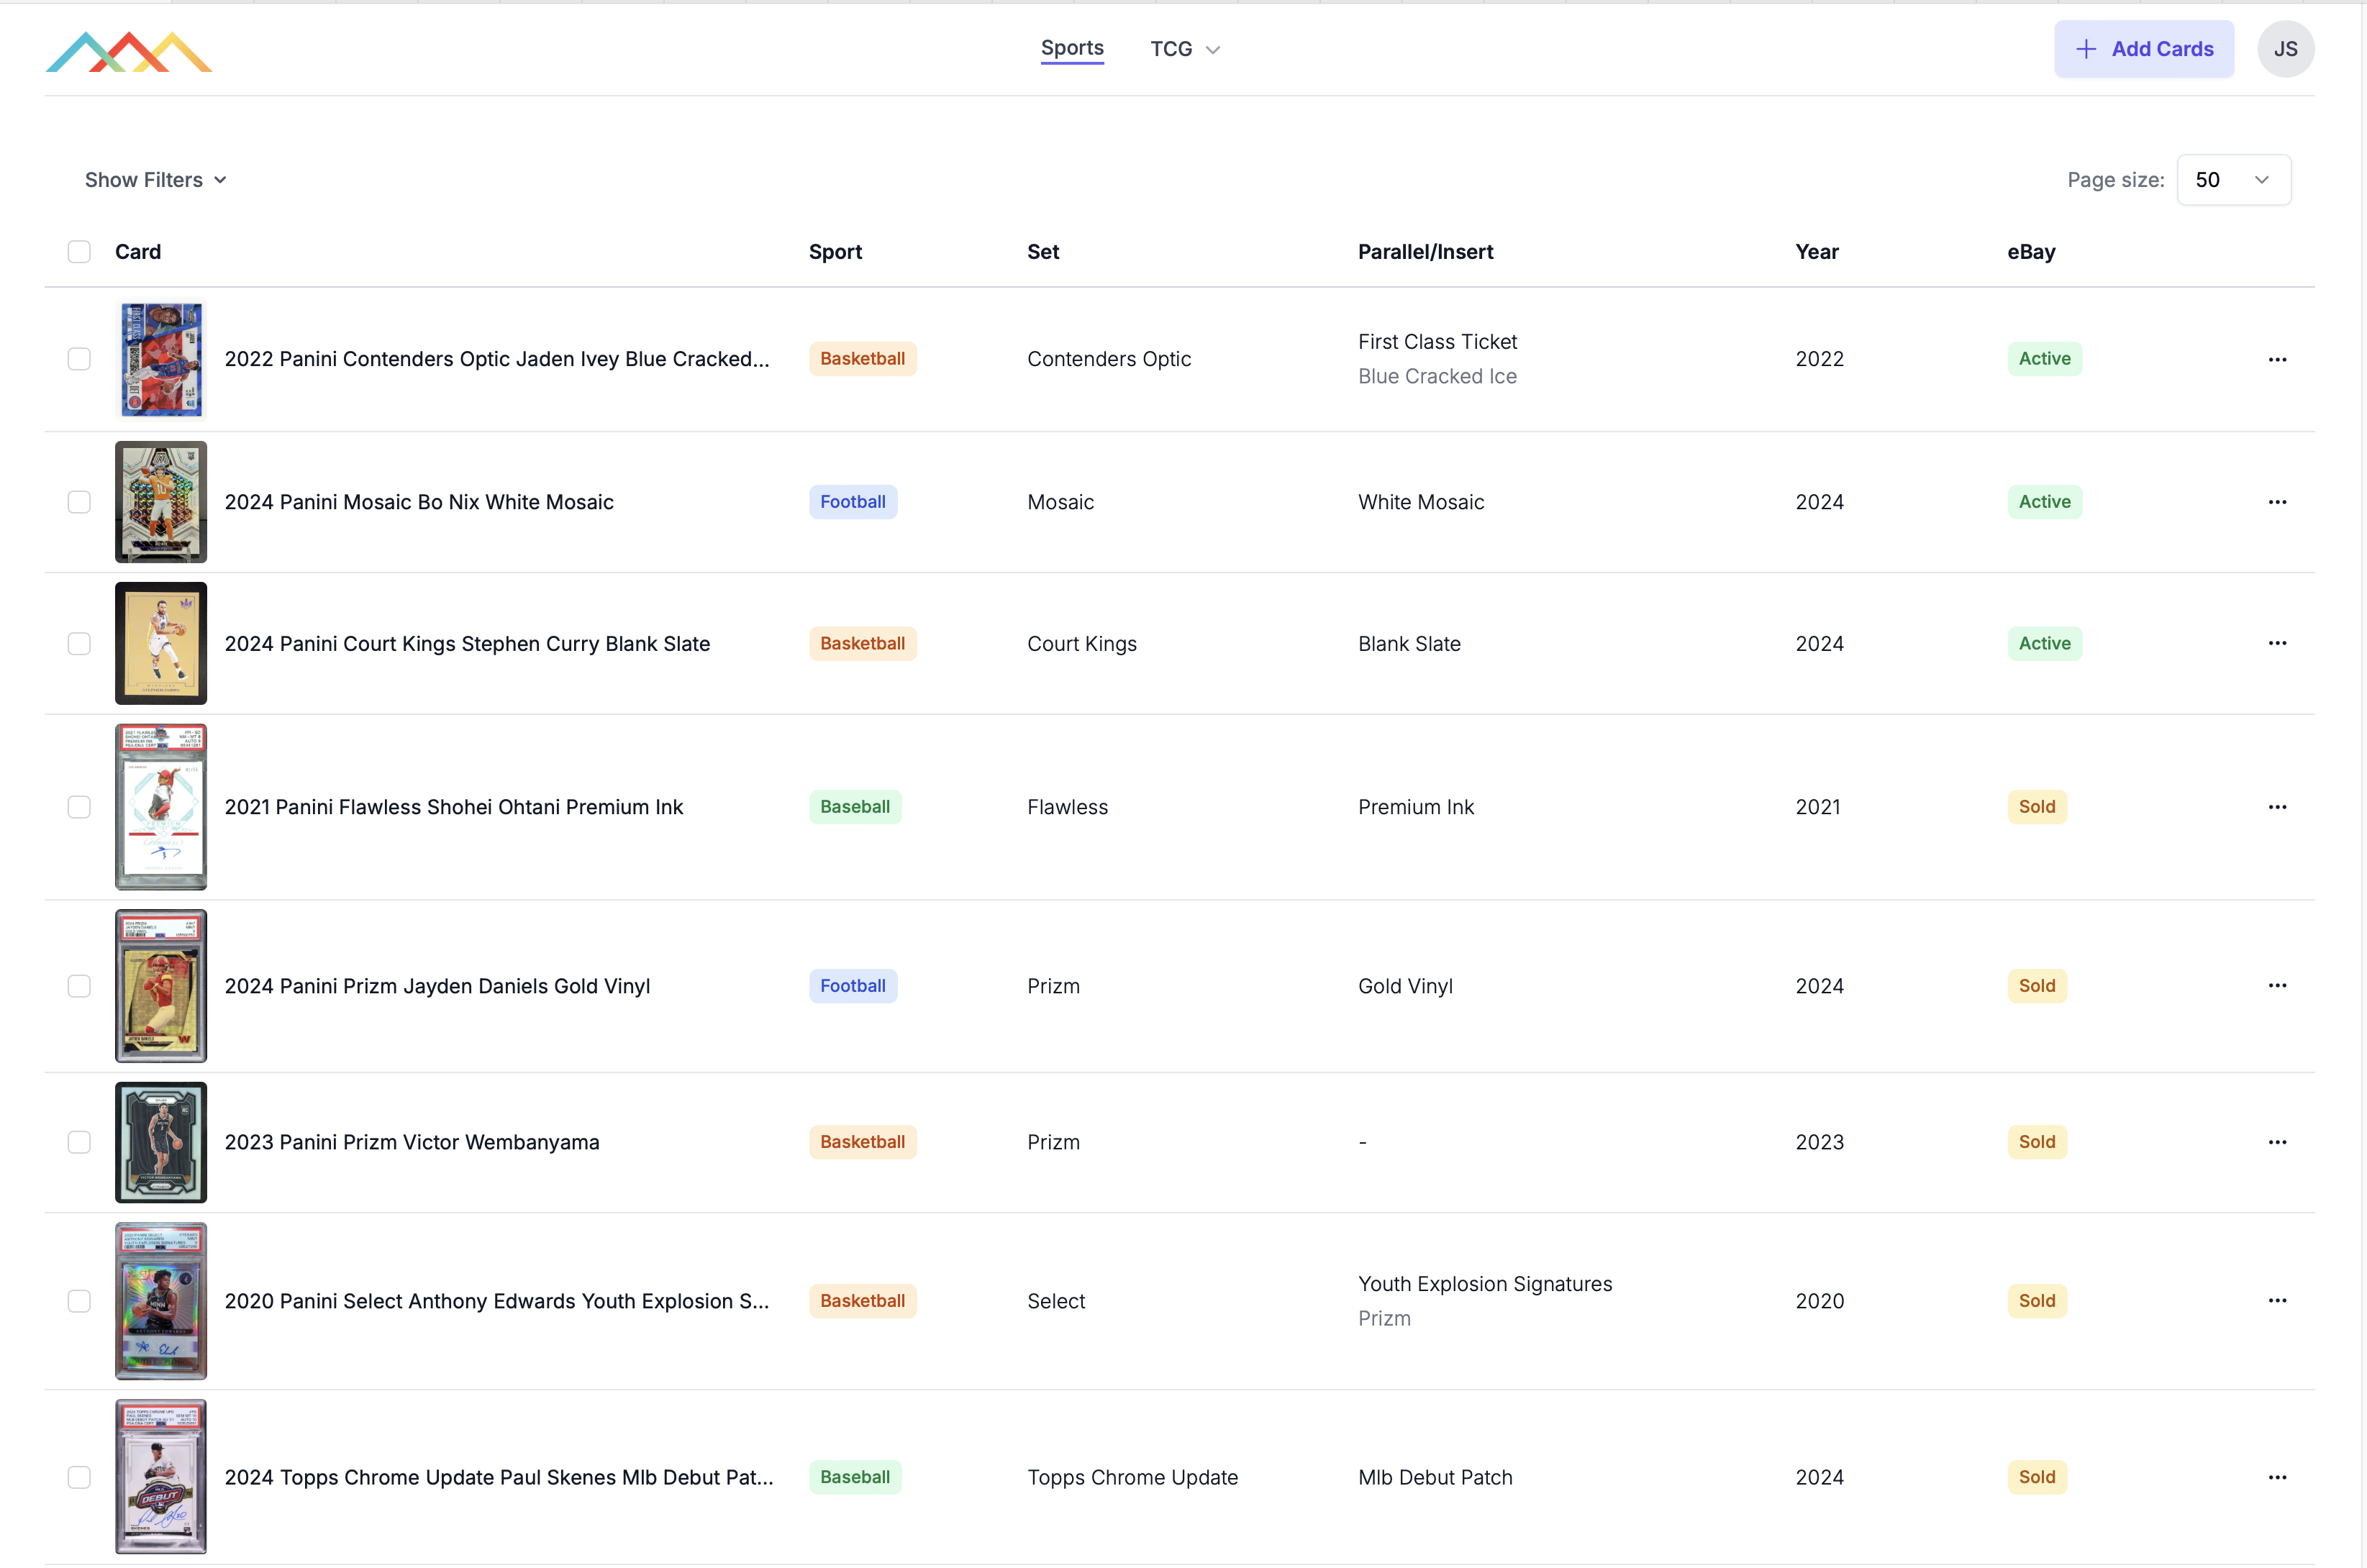Open actions menu for Bo Nix card
The height and width of the screenshot is (1568, 2367).
[x=2277, y=502]
